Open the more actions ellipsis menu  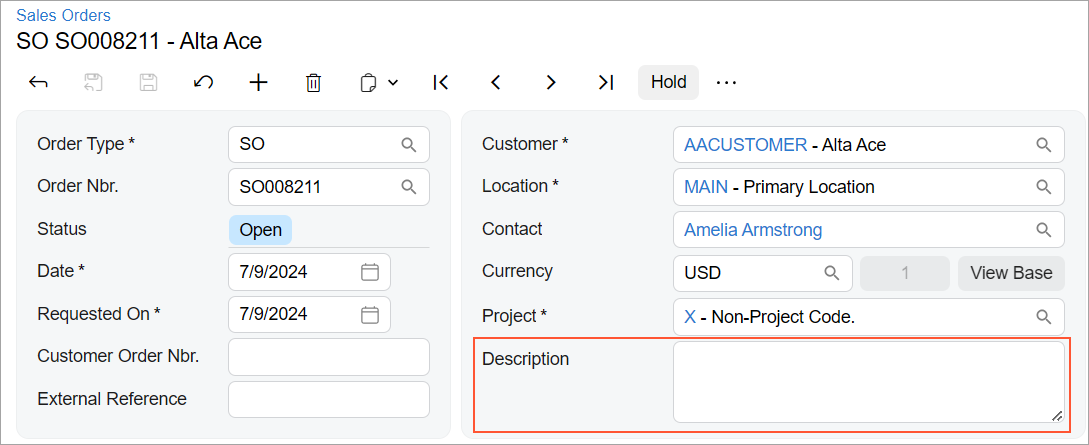click(726, 82)
